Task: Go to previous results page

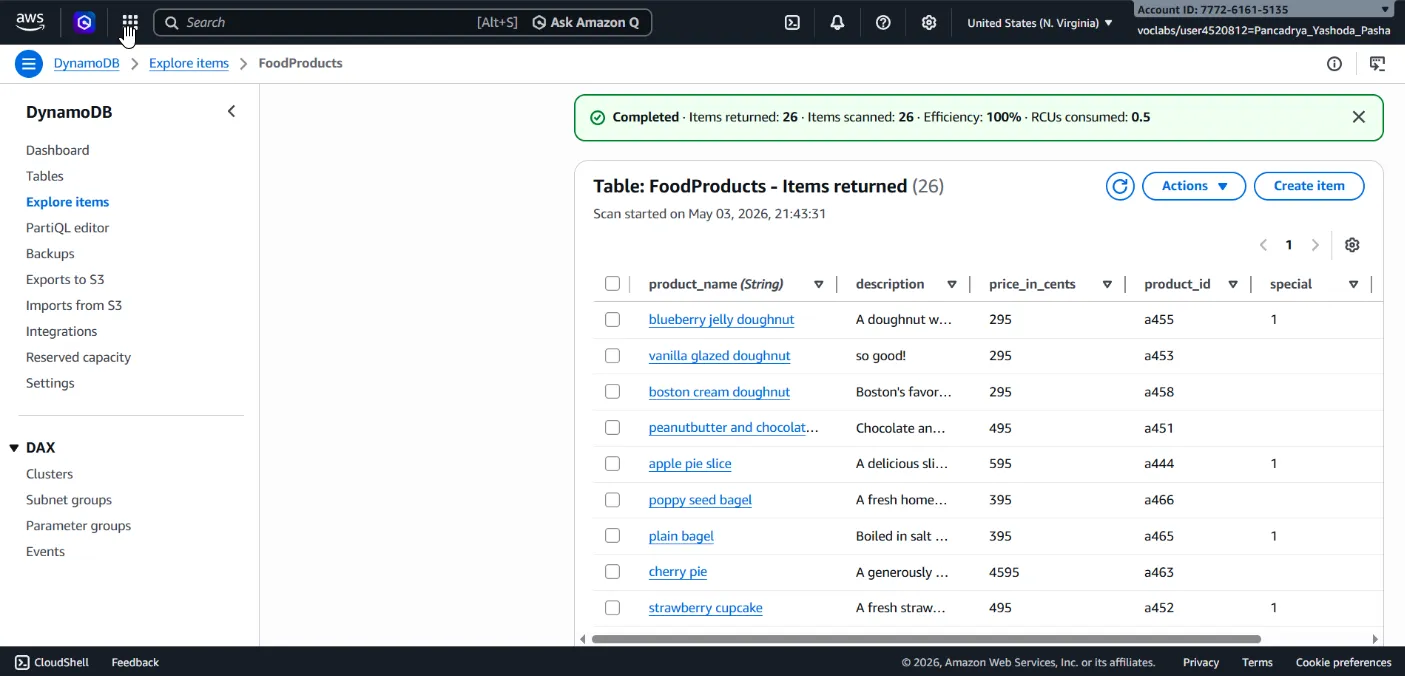Action: [x=1263, y=245]
